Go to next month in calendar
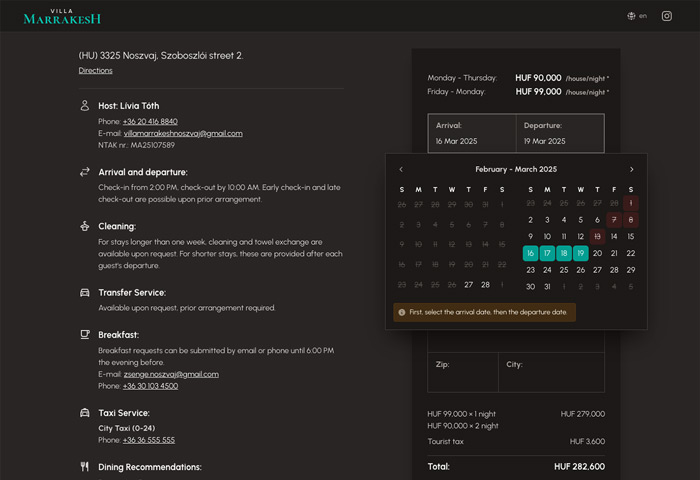The image size is (700, 480). tap(631, 170)
